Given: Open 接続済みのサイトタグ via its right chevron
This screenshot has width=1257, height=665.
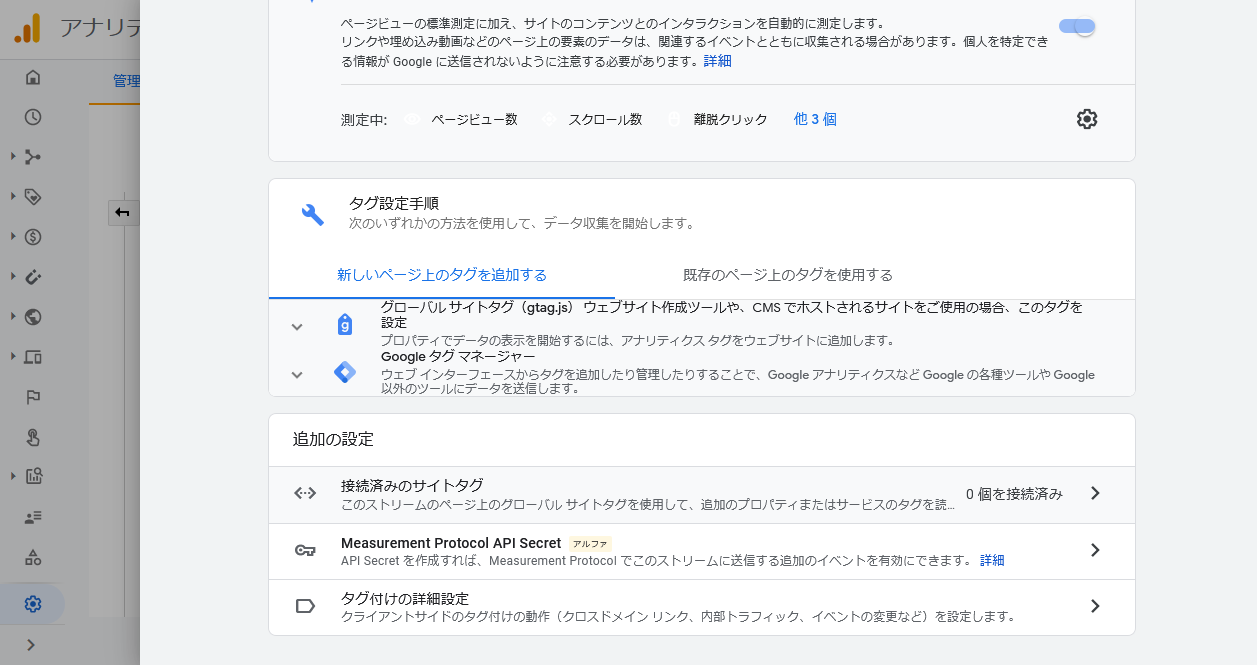Looking at the screenshot, I should (1095, 493).
